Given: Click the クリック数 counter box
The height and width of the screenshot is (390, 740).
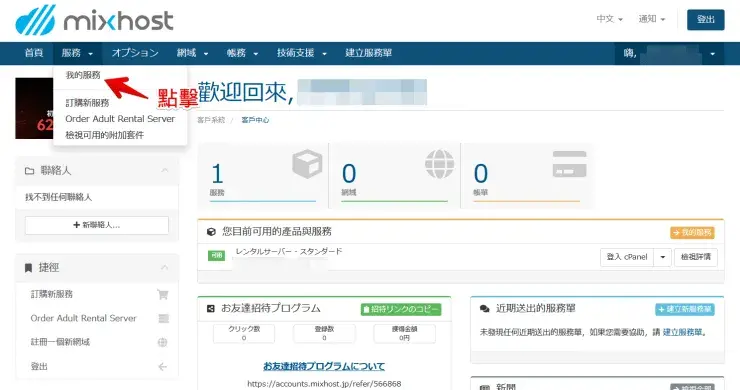Looking at the screenshot, I should click(244, 333).
